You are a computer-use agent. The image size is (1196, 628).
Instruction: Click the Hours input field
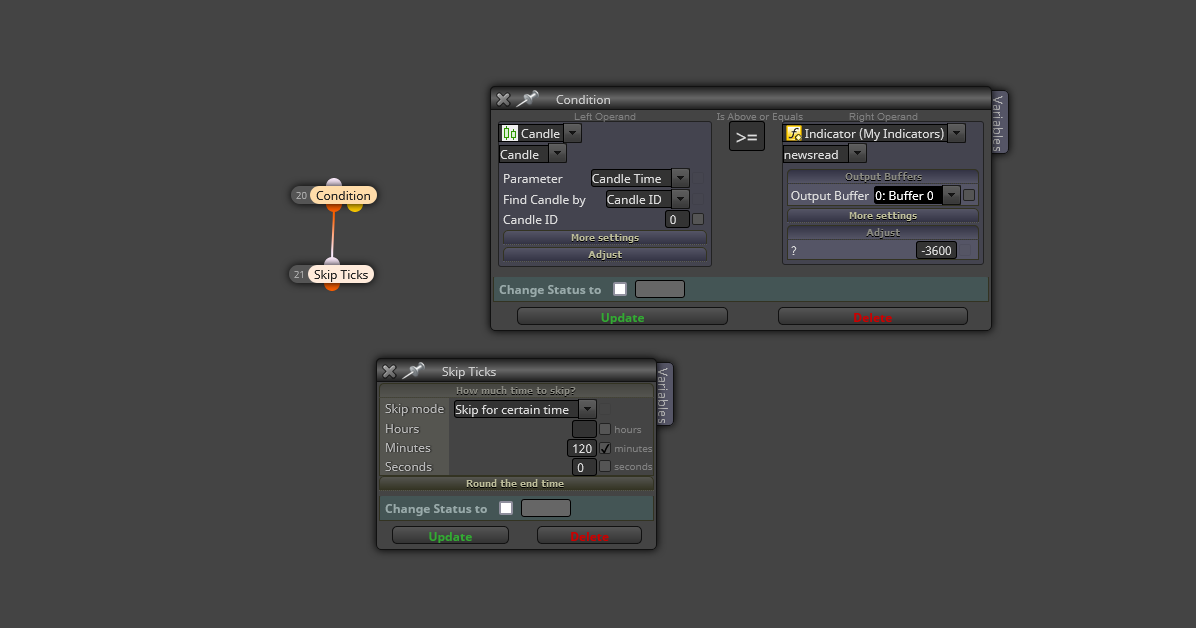click(x=584, y=429)
